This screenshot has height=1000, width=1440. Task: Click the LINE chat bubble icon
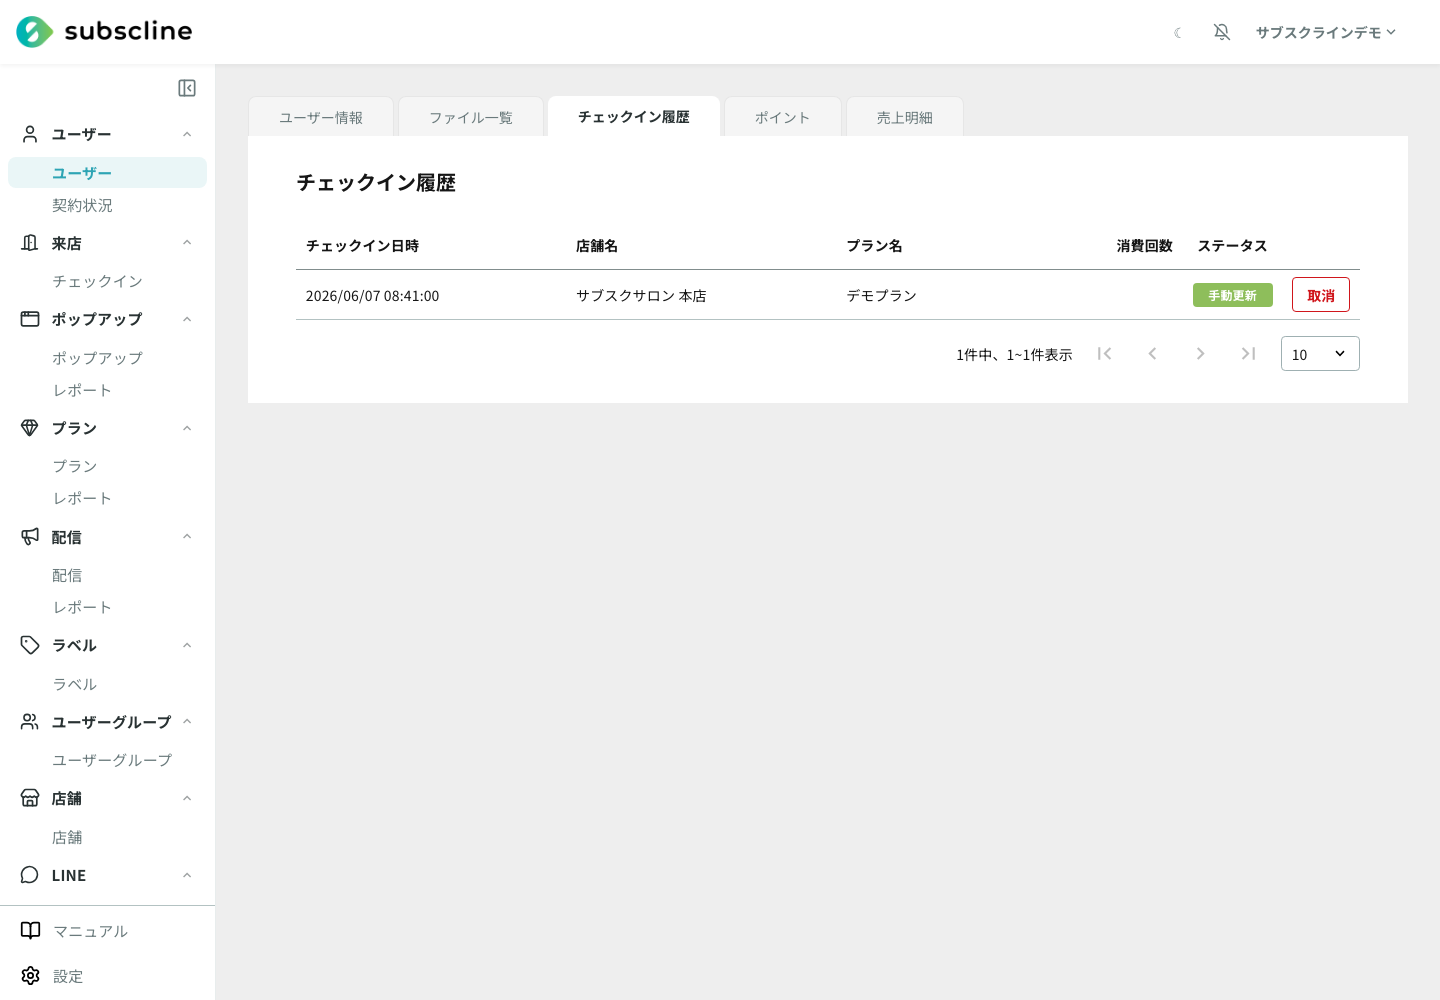pyautogui.click(x=30, y=875)
